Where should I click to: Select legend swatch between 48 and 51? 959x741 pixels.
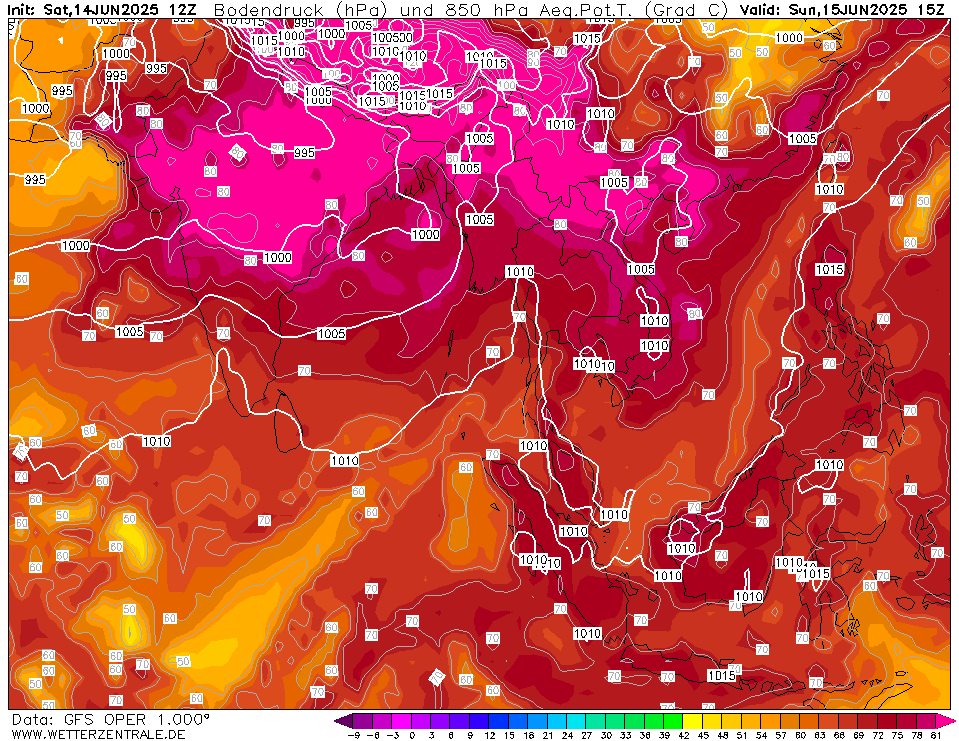point(731,721)
